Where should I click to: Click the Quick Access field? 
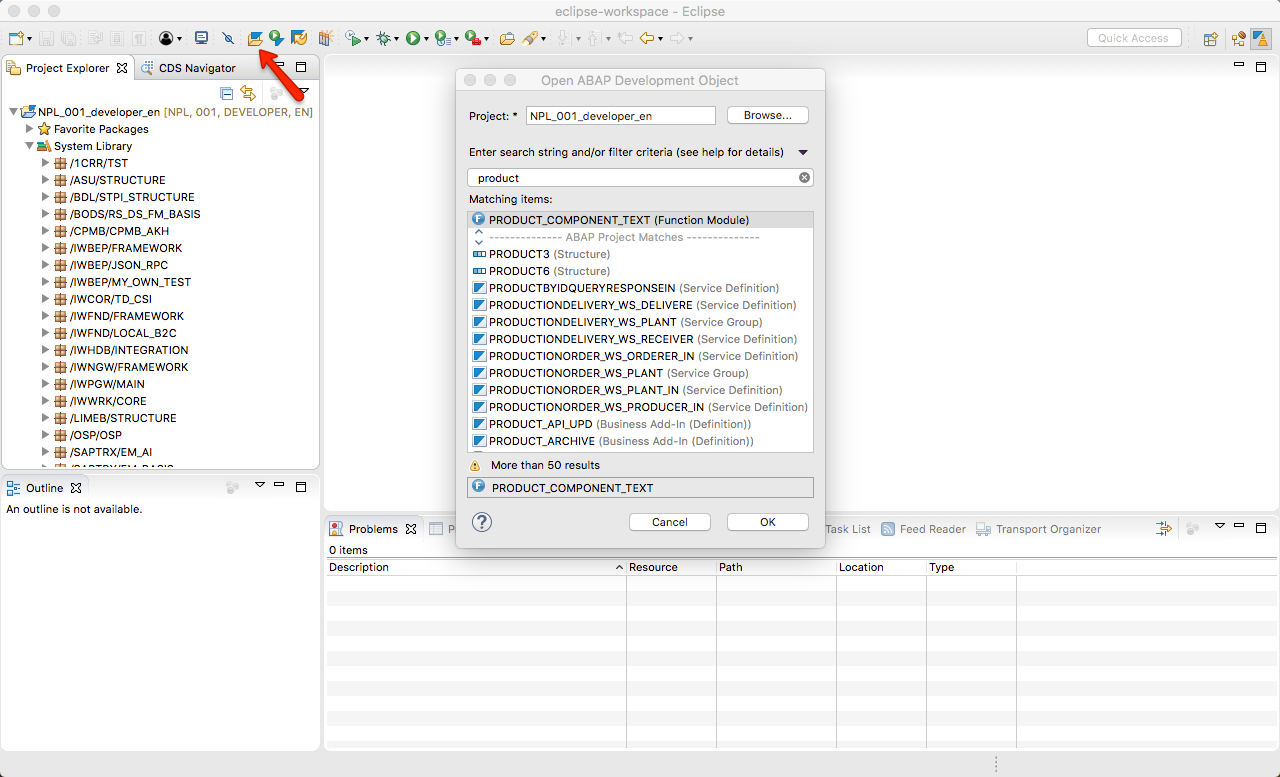pyautogui.click(x=1134, y=38)
